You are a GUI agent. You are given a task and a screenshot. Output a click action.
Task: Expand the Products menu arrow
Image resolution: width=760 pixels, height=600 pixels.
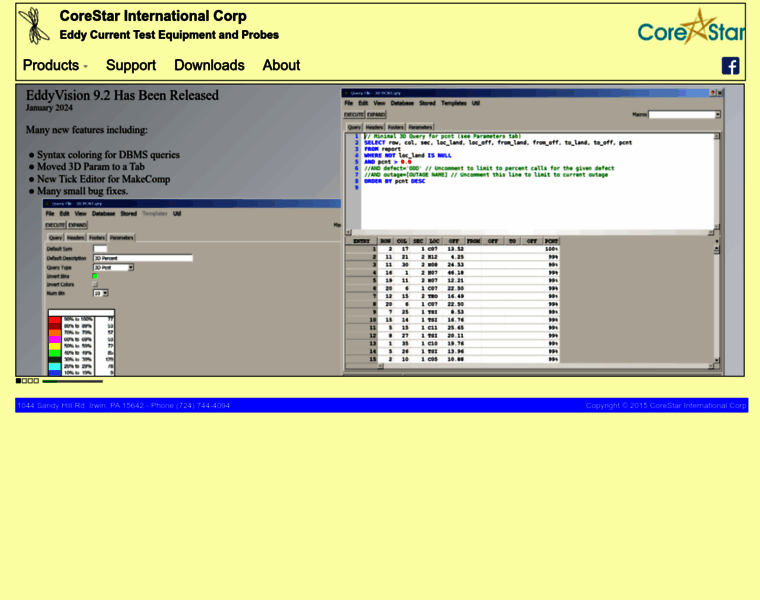pyautogui.click(x=85, y=67)
